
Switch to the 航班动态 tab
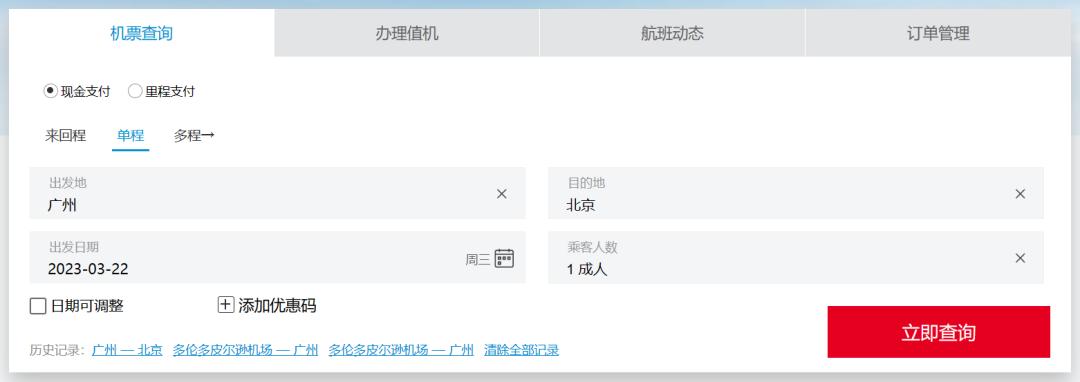pyautogui.click(x=672, y=33)
